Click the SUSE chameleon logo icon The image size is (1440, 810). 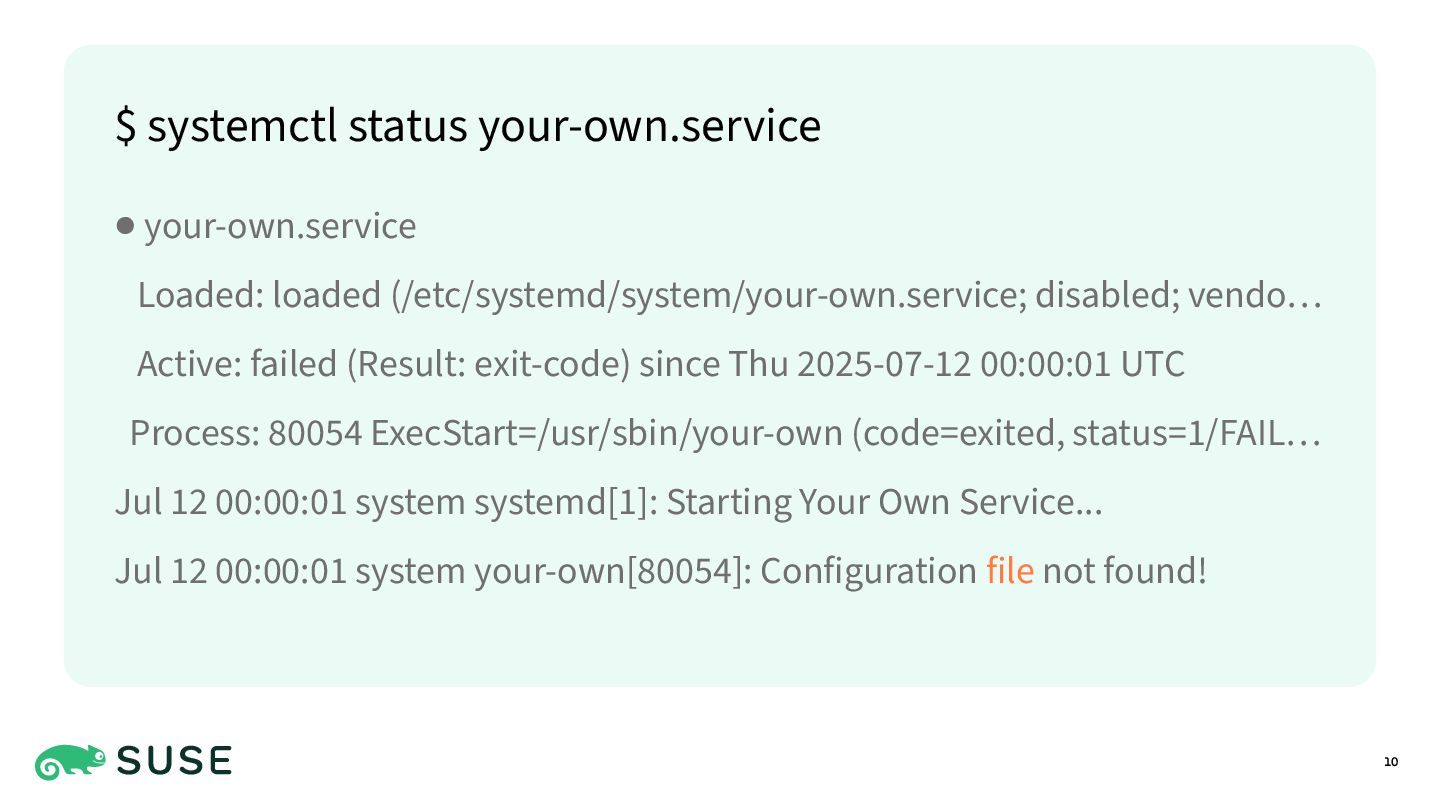(x=70, y=762)
